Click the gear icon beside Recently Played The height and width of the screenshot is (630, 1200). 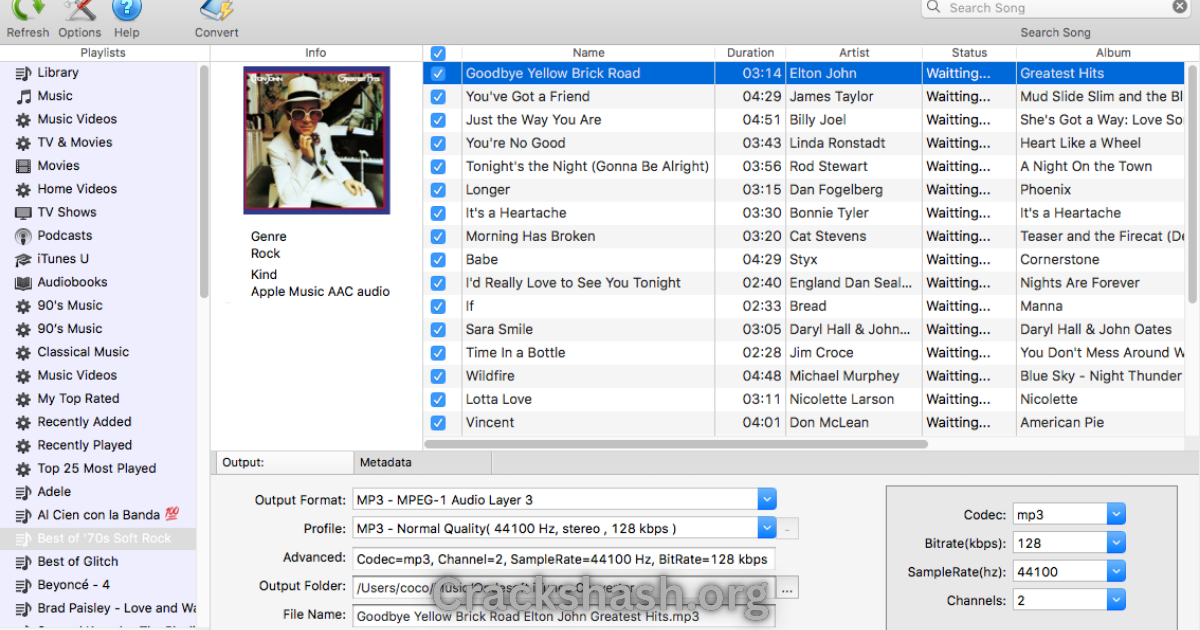pos(23,446)
